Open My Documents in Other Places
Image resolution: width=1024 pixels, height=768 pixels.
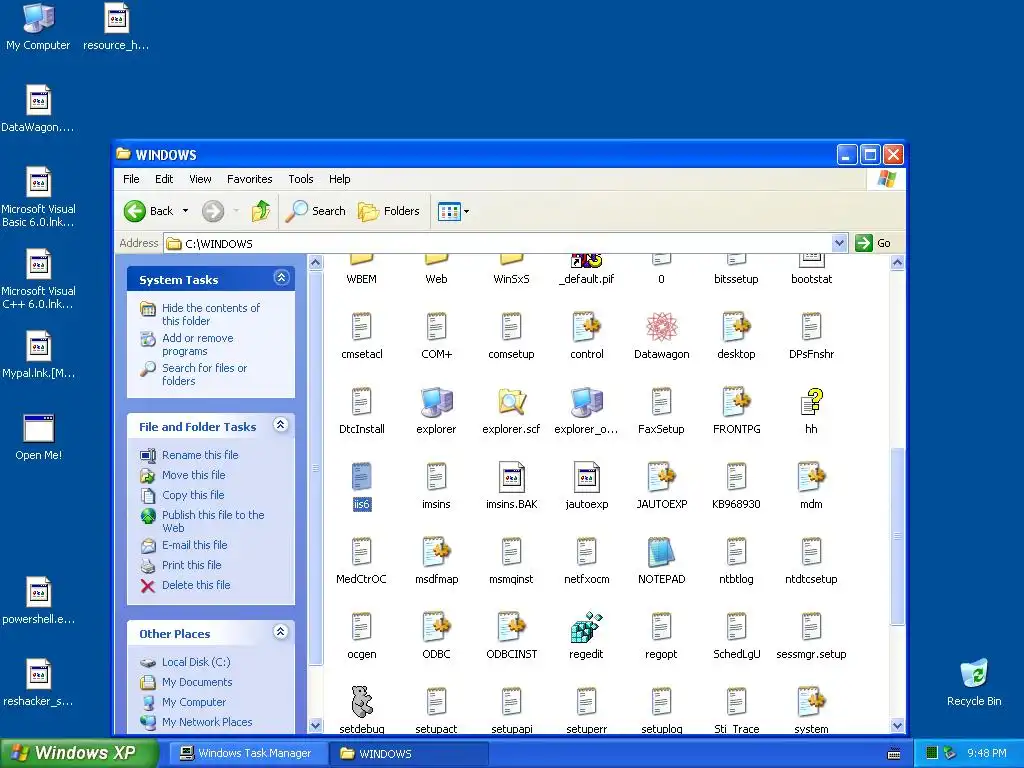(x=197, y=682)
